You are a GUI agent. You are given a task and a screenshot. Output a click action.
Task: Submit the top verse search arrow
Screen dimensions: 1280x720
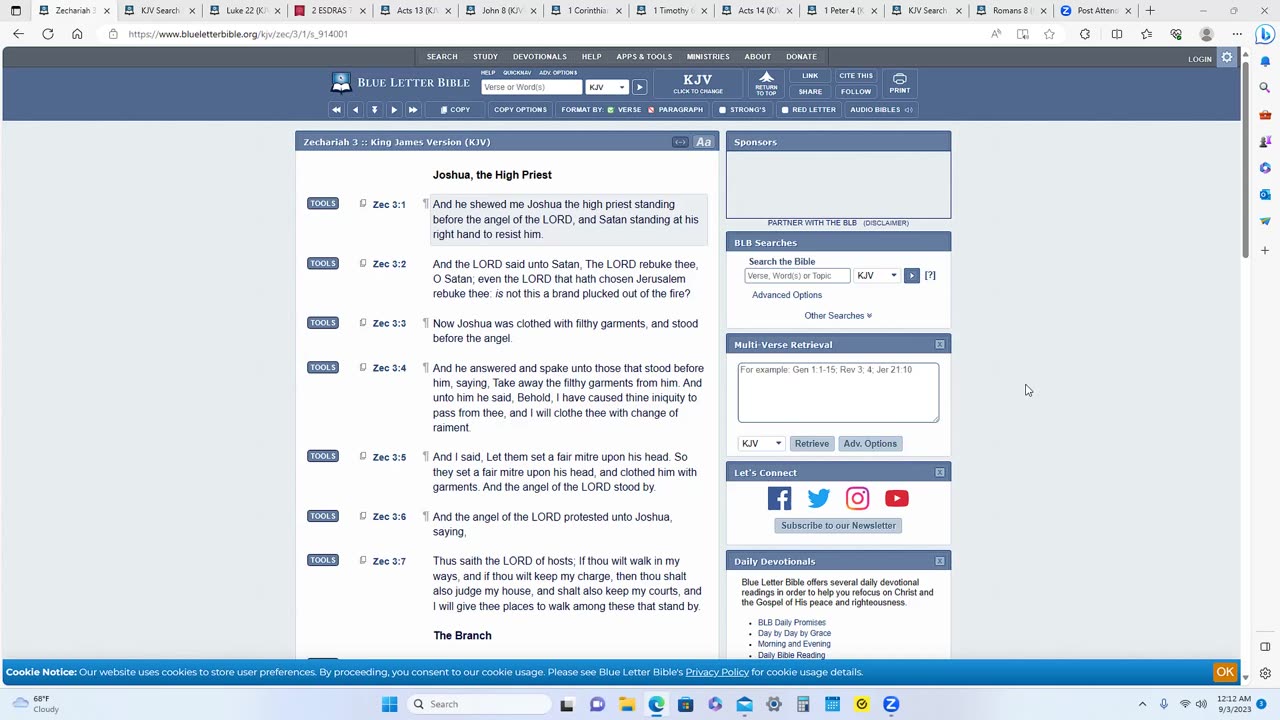click(x=639, y=87)
